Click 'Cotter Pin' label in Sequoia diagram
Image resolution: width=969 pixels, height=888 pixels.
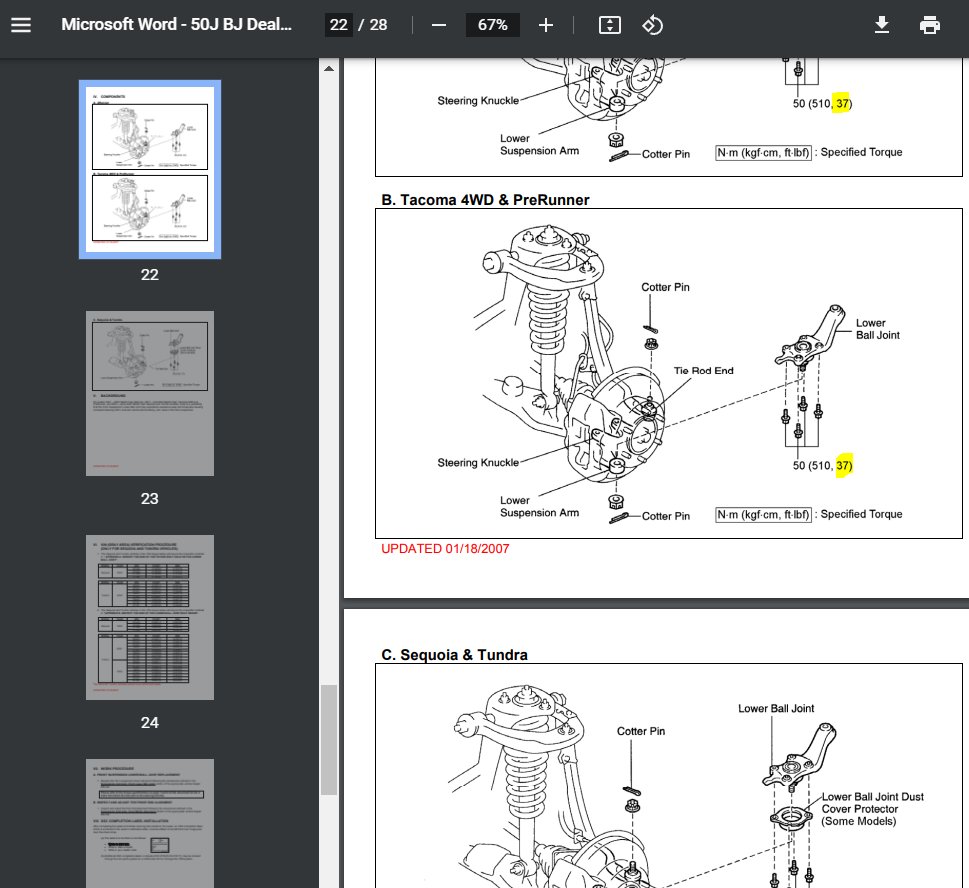pos(641,732)
